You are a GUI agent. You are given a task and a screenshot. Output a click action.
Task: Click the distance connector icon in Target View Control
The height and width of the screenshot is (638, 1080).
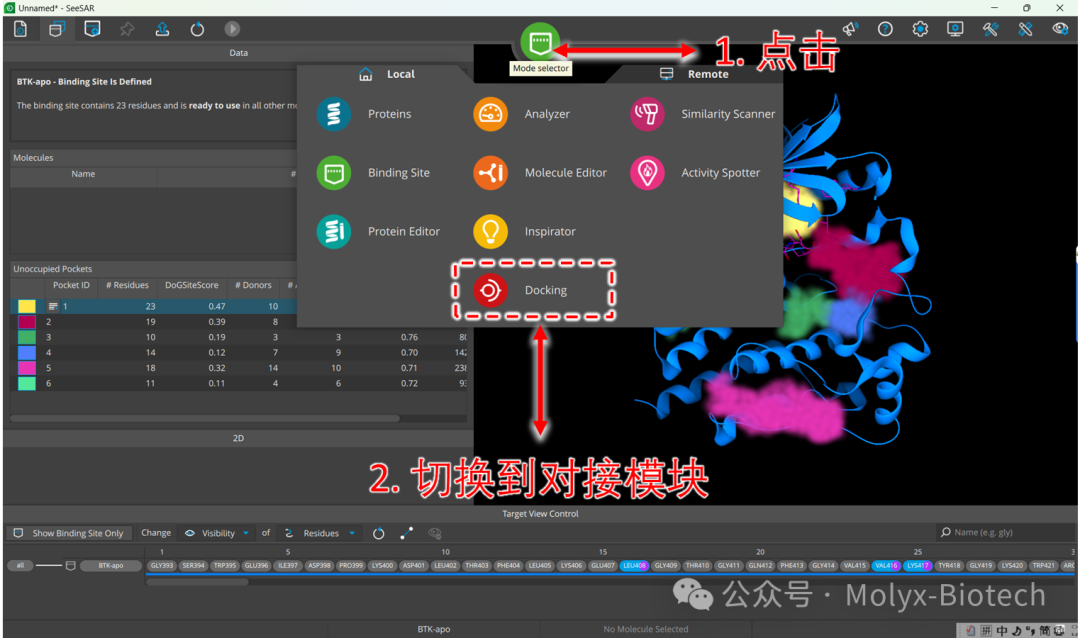[406, 533]
